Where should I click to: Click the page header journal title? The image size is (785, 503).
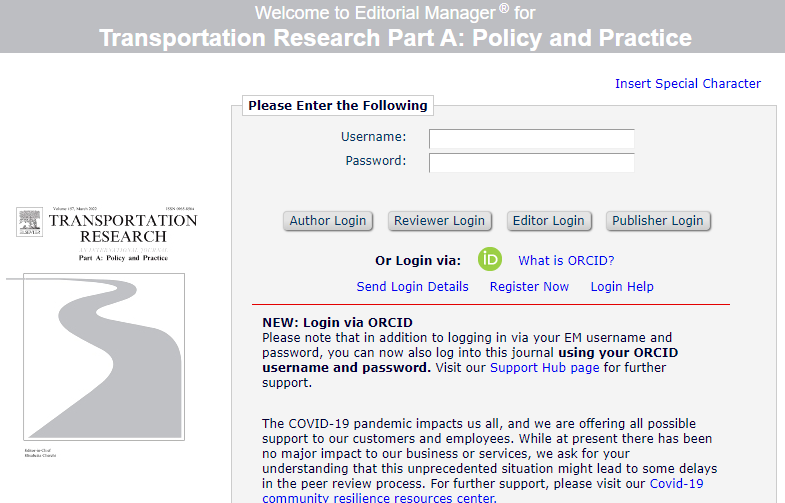395,39
